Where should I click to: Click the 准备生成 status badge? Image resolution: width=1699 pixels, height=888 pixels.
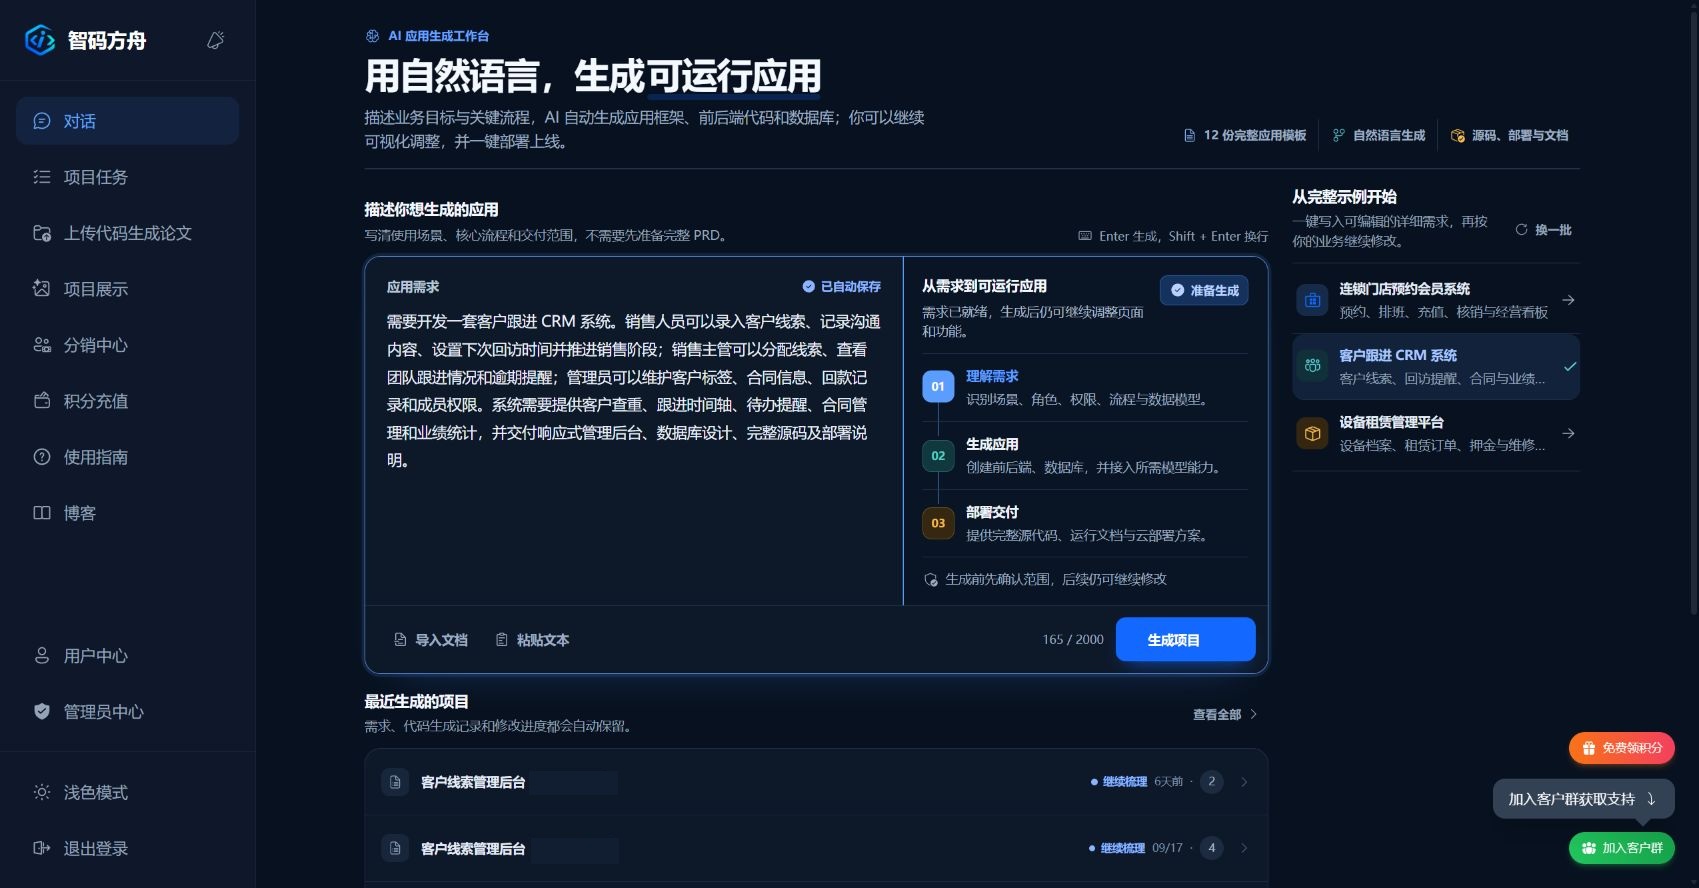[1204, 291]
